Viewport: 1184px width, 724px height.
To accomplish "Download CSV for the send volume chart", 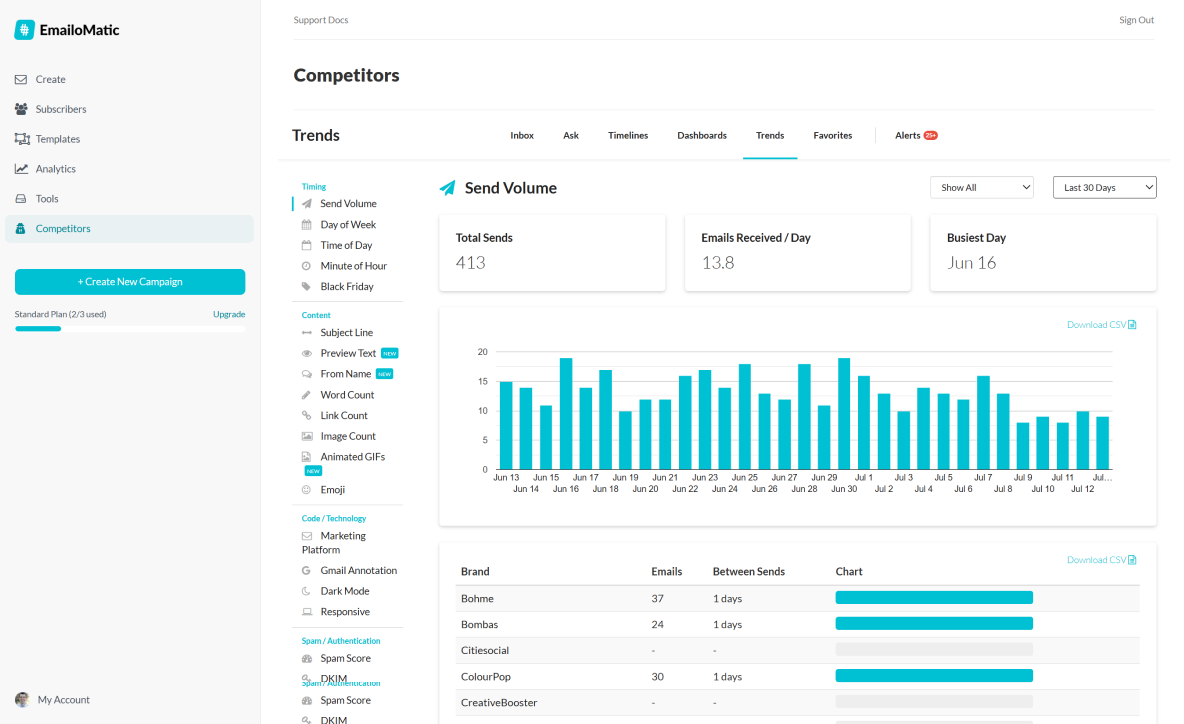I will [x=1102, y=325].
